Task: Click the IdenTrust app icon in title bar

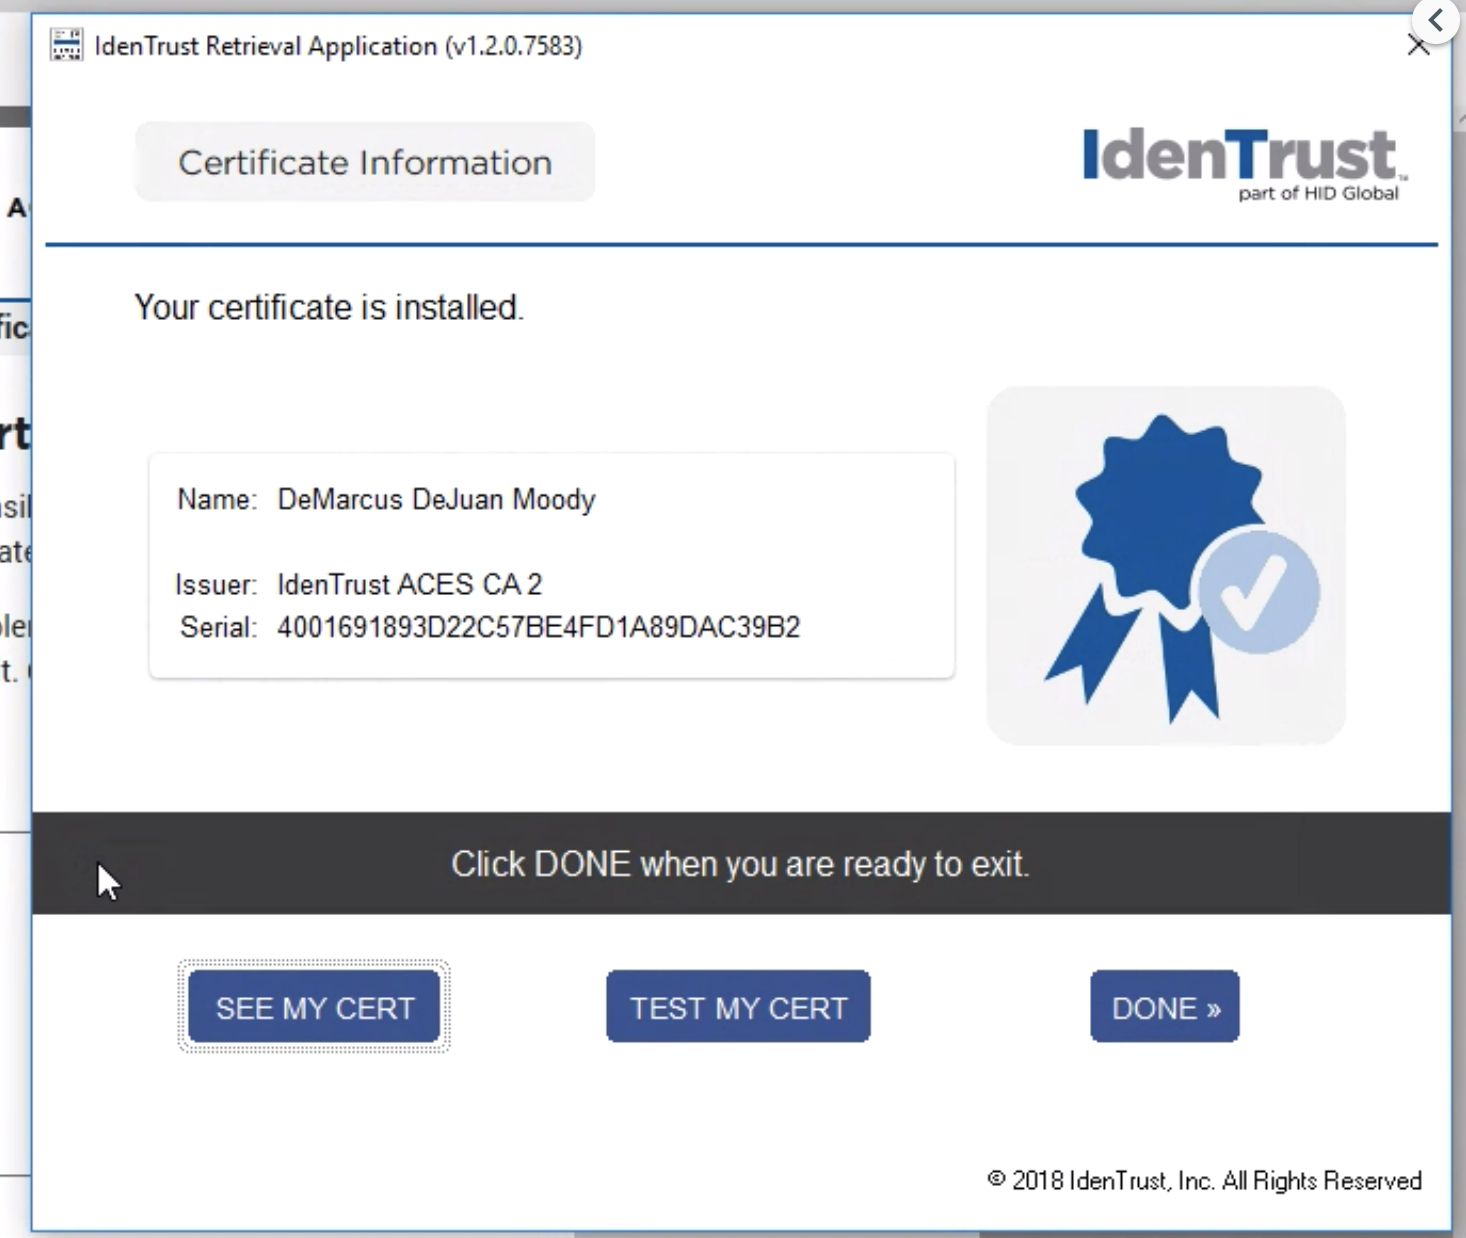Action: pos(66,45)
